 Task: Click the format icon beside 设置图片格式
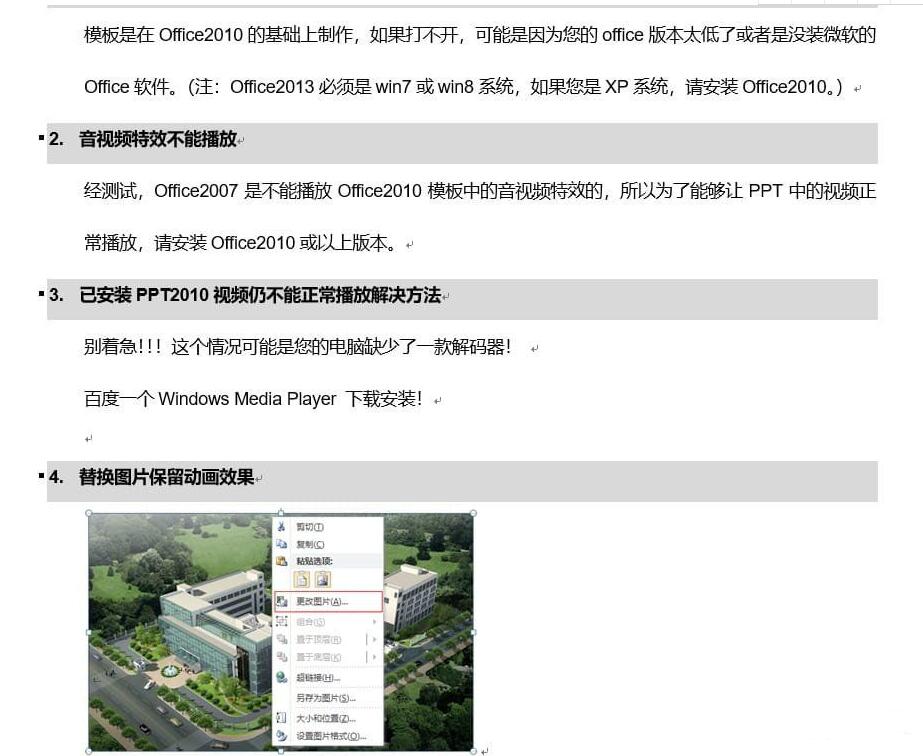pyautogui.click(x=280, y=735)
